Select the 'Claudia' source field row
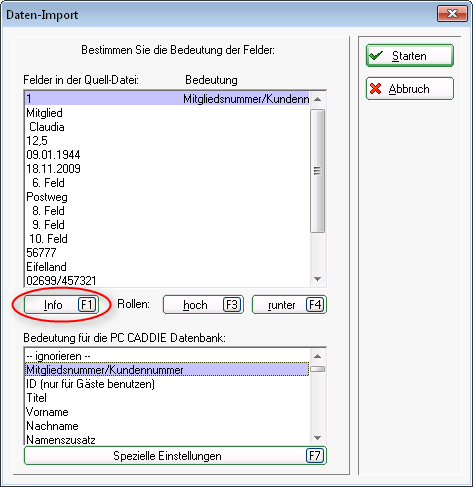473x487 pixels. tap(167, 127)
